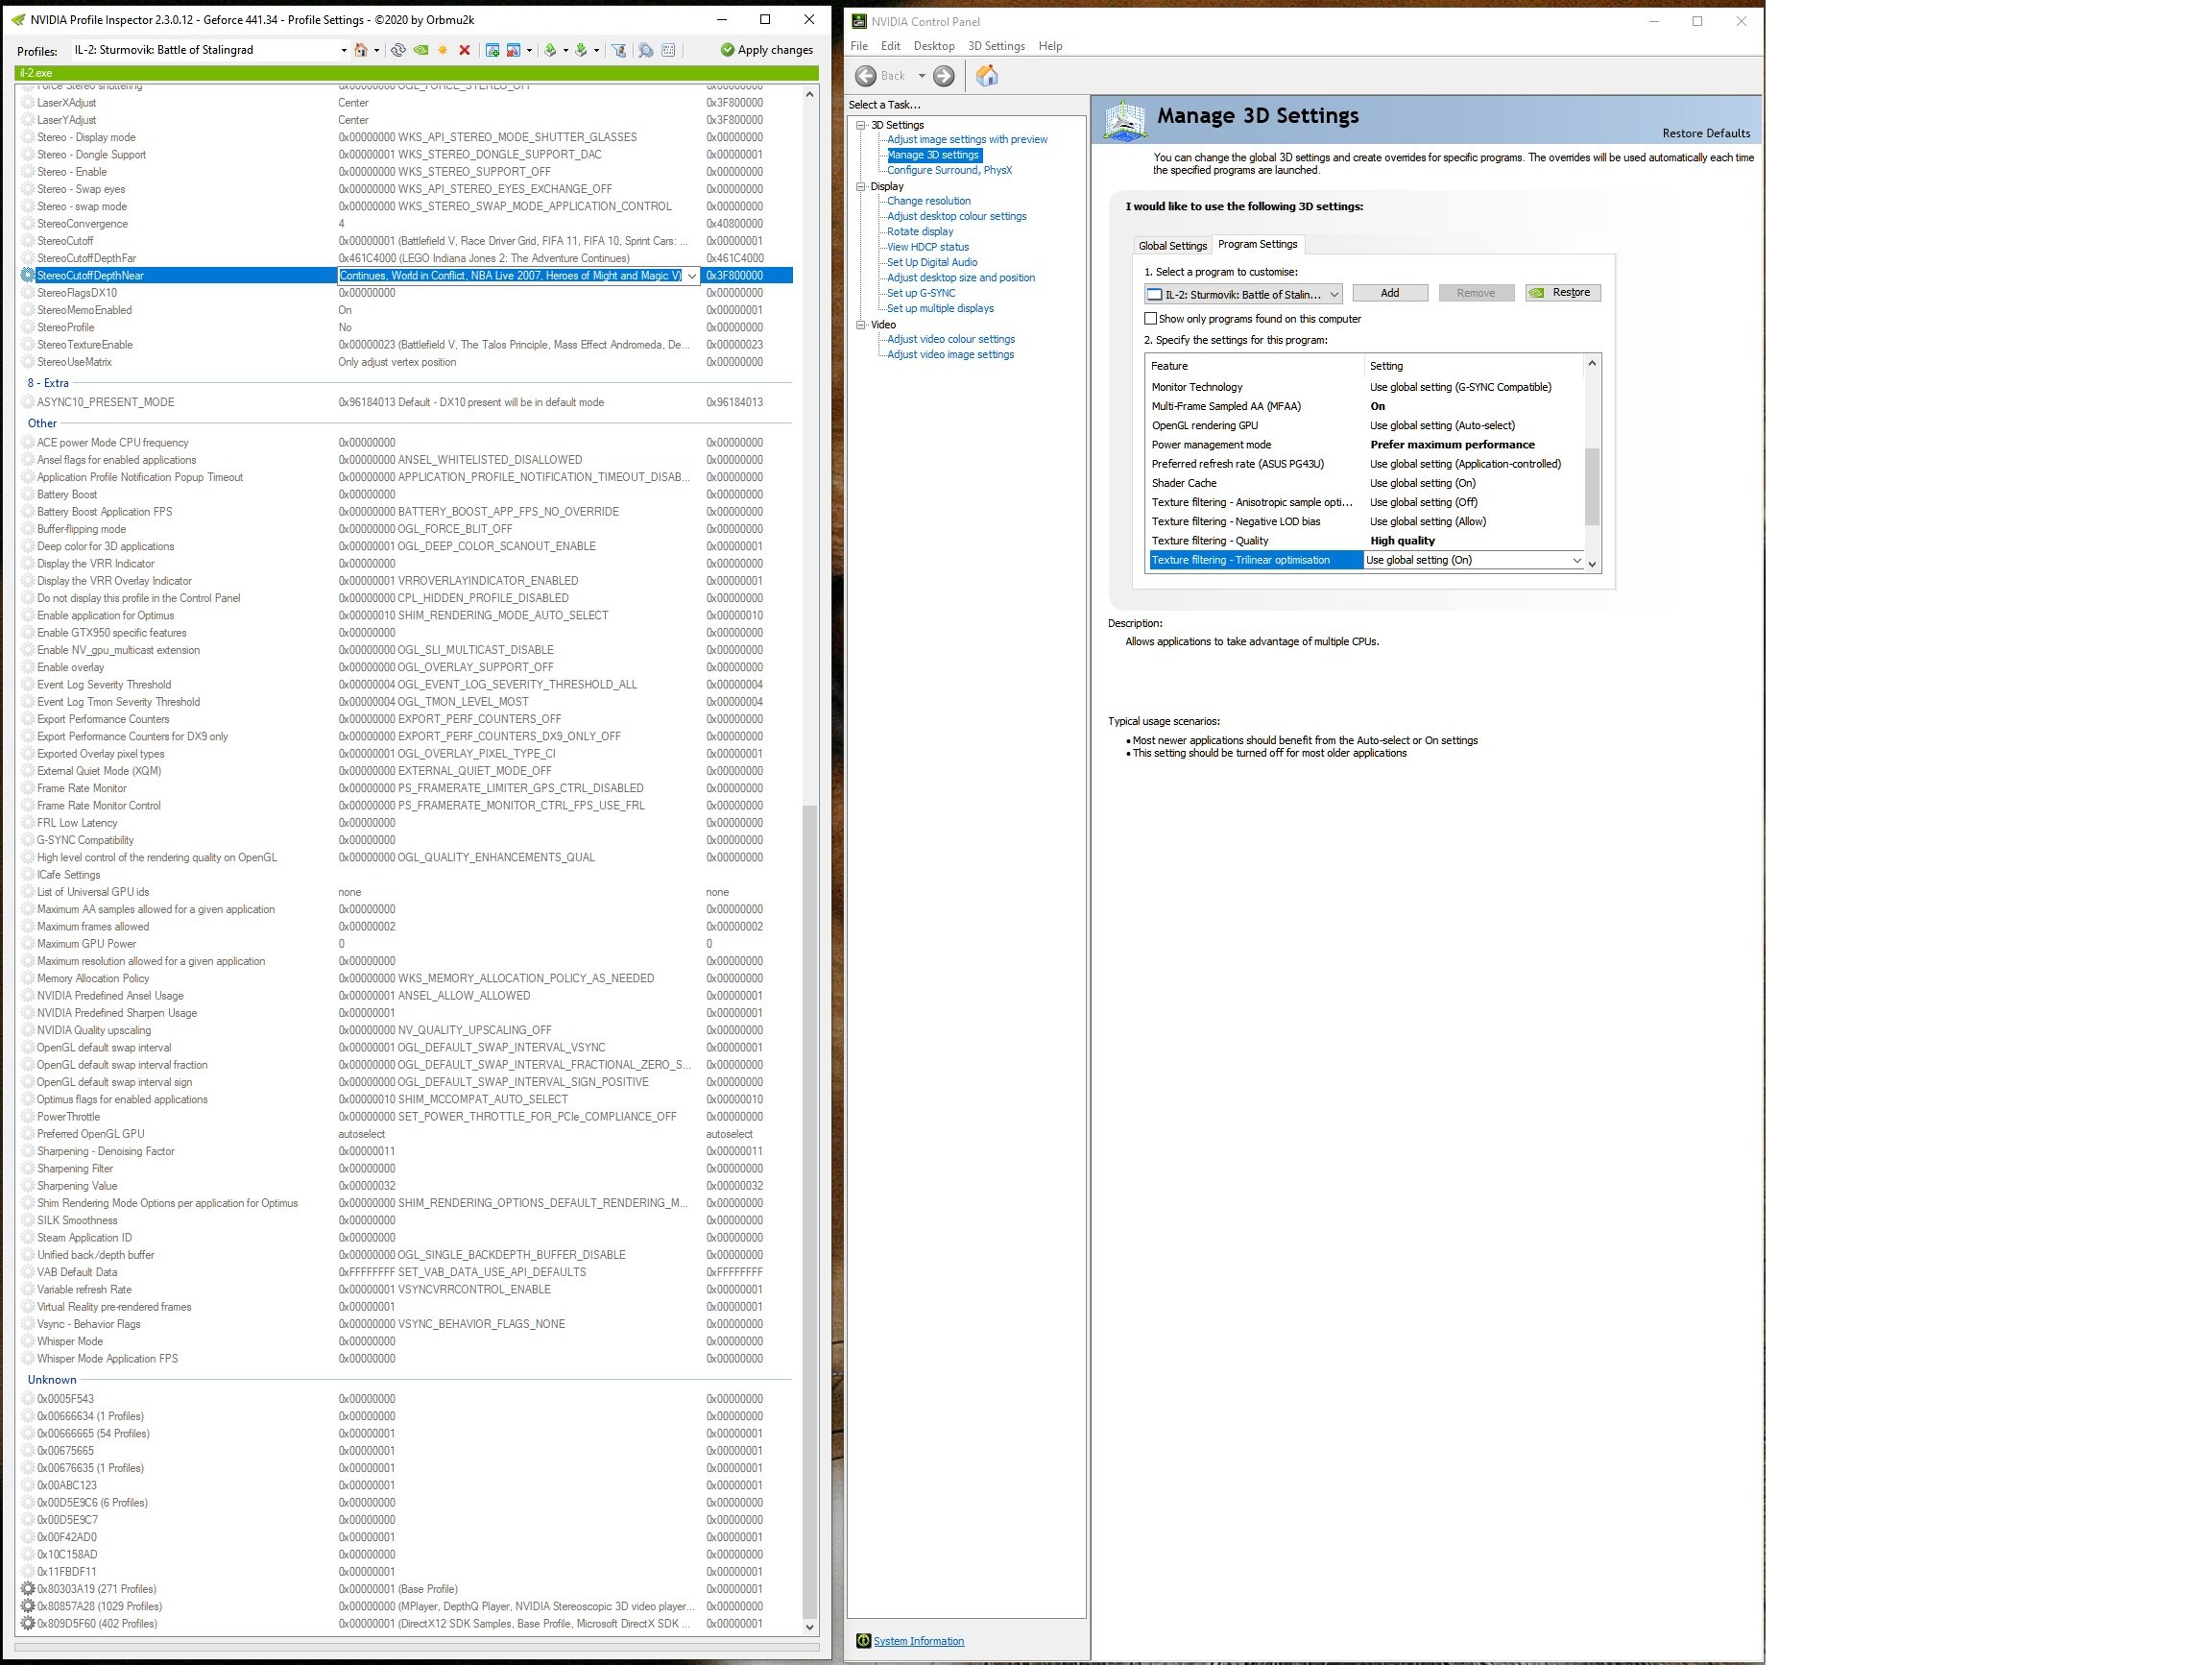Click gear icon of 0x809D5F60 (402 Profiles) row
This screenshot has height=1665, width=2212.
(28, 1623)
